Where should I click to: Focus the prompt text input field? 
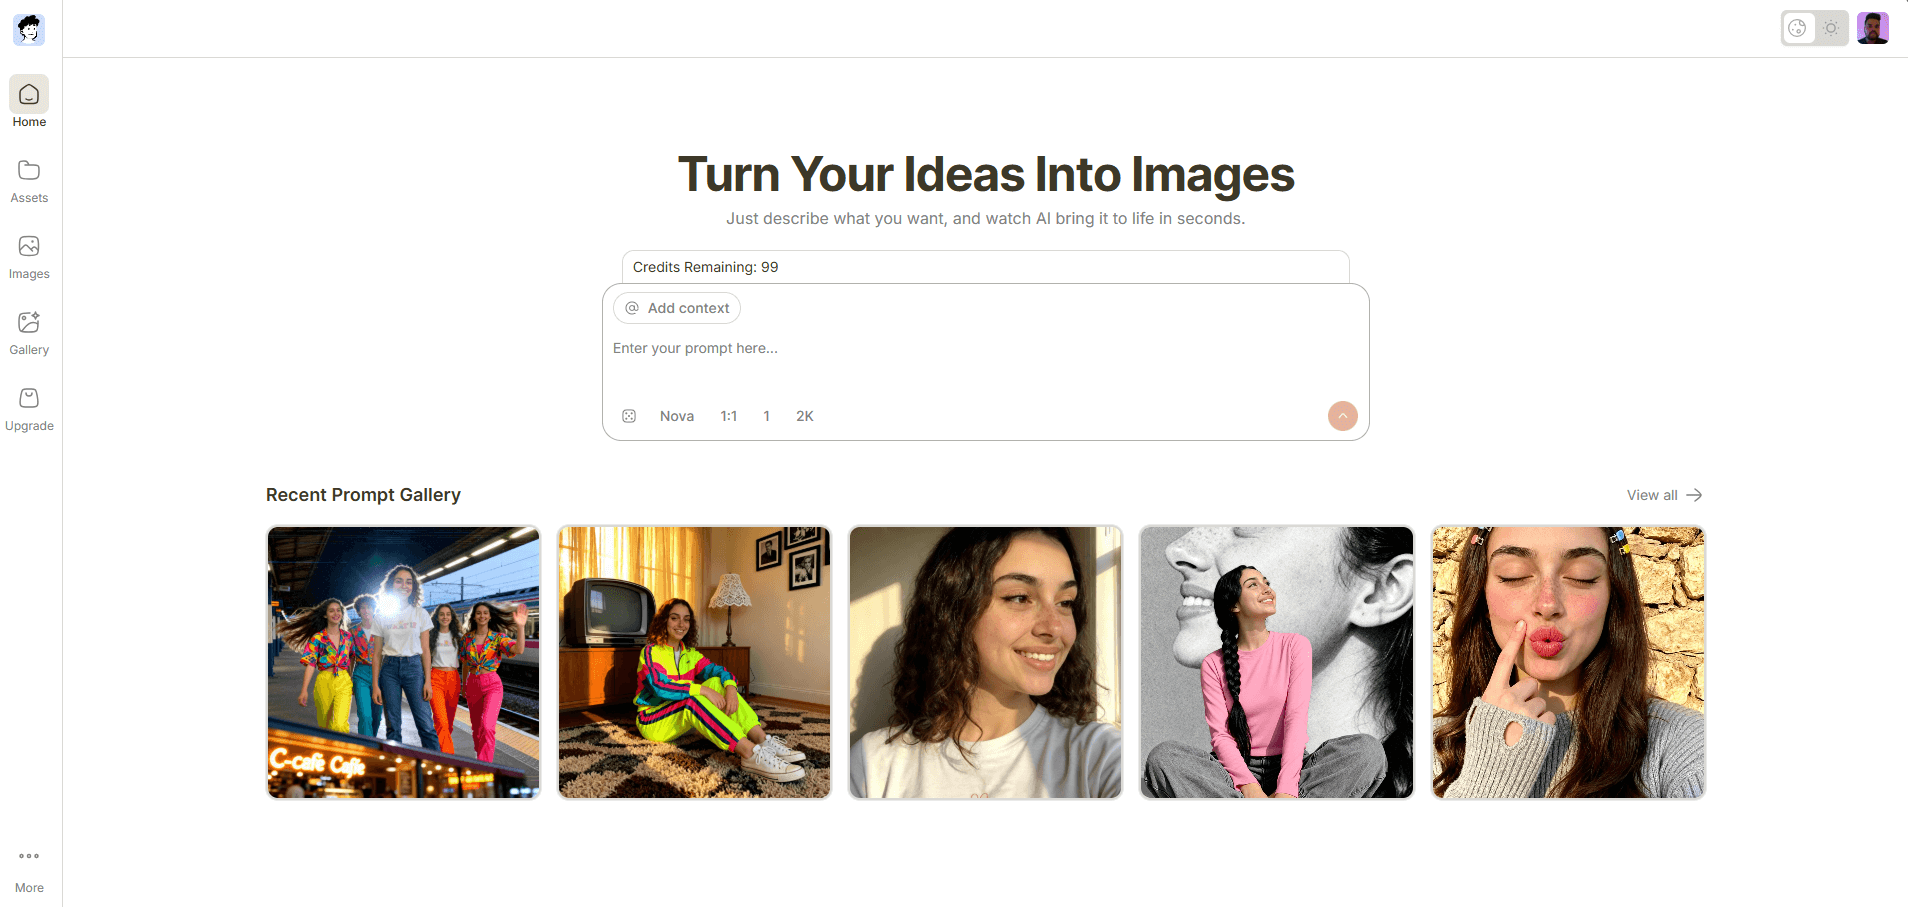[985, 360]
